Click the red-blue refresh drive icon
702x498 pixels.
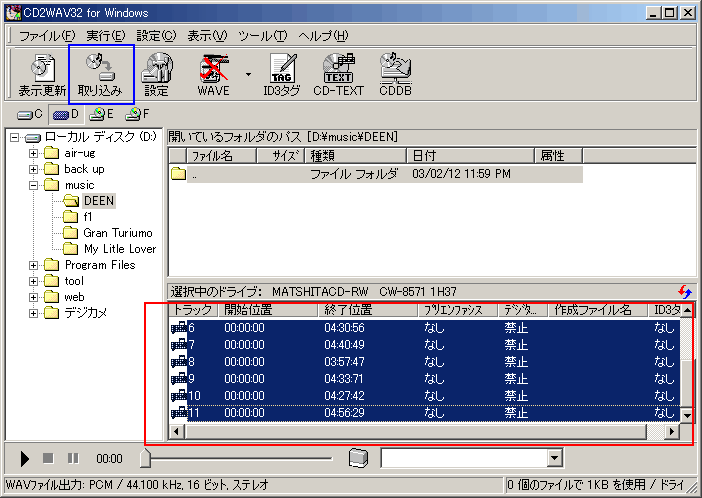click(x=684, y=291)
